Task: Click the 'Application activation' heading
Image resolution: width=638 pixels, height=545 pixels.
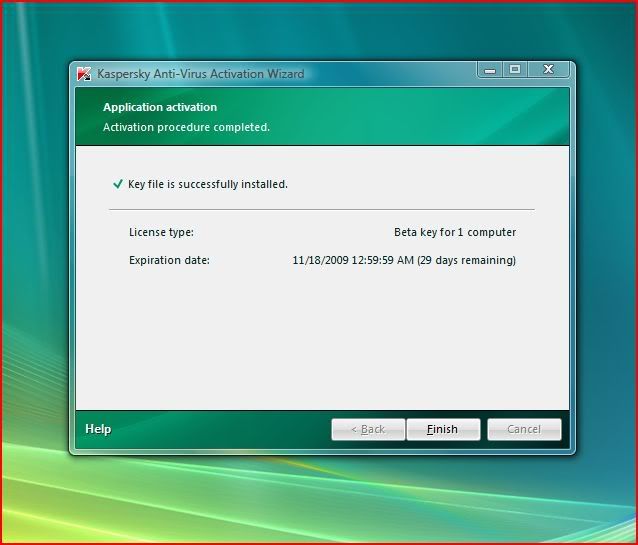Action: click(160, 107)
